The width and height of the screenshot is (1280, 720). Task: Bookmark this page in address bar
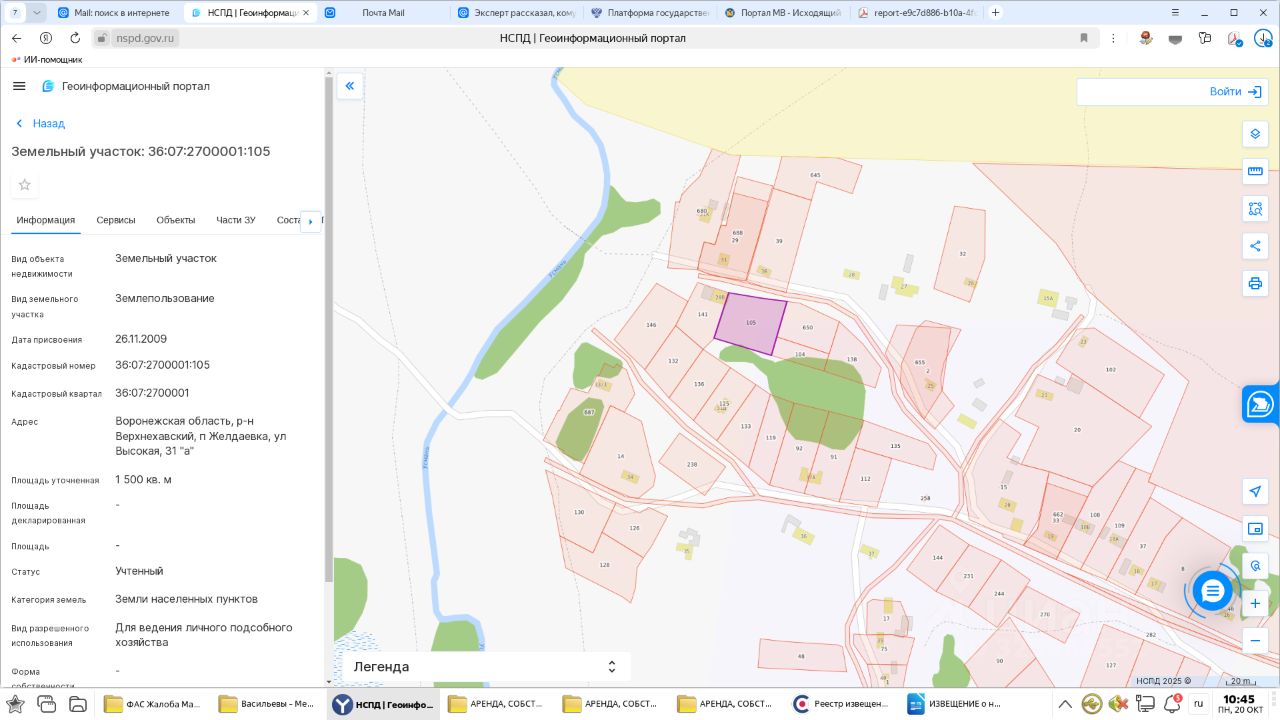coord(1084,38)
